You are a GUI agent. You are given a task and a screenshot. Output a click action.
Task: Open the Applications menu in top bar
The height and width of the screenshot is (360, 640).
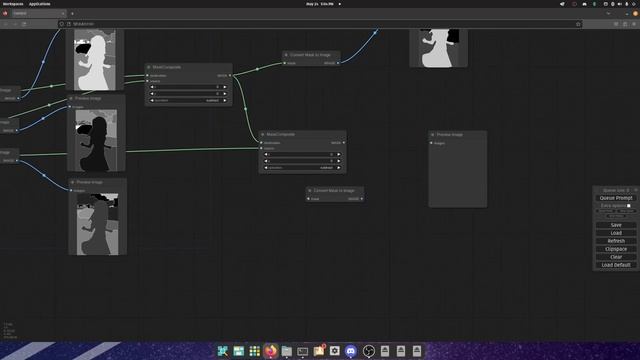(40, 4)
